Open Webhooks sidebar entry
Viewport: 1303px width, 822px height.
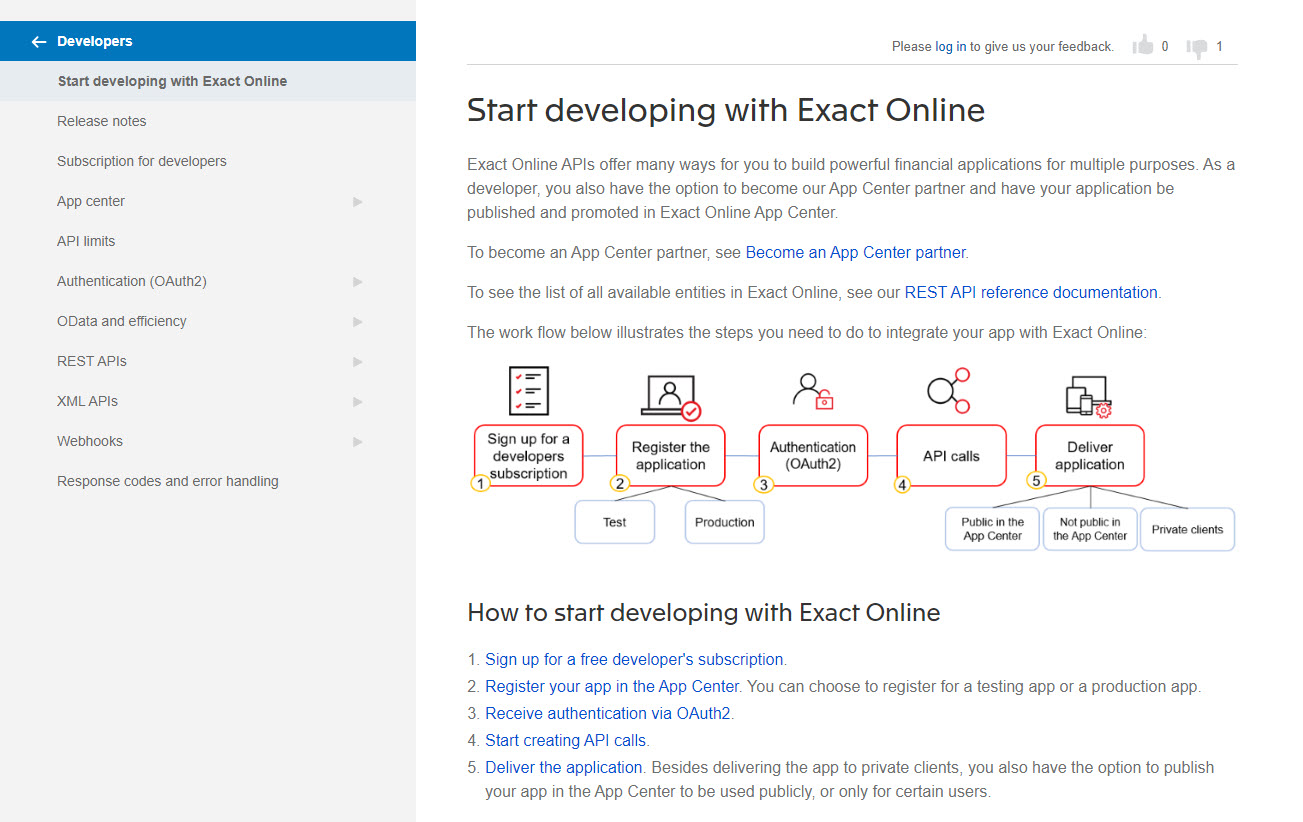[x=90, y=441]
